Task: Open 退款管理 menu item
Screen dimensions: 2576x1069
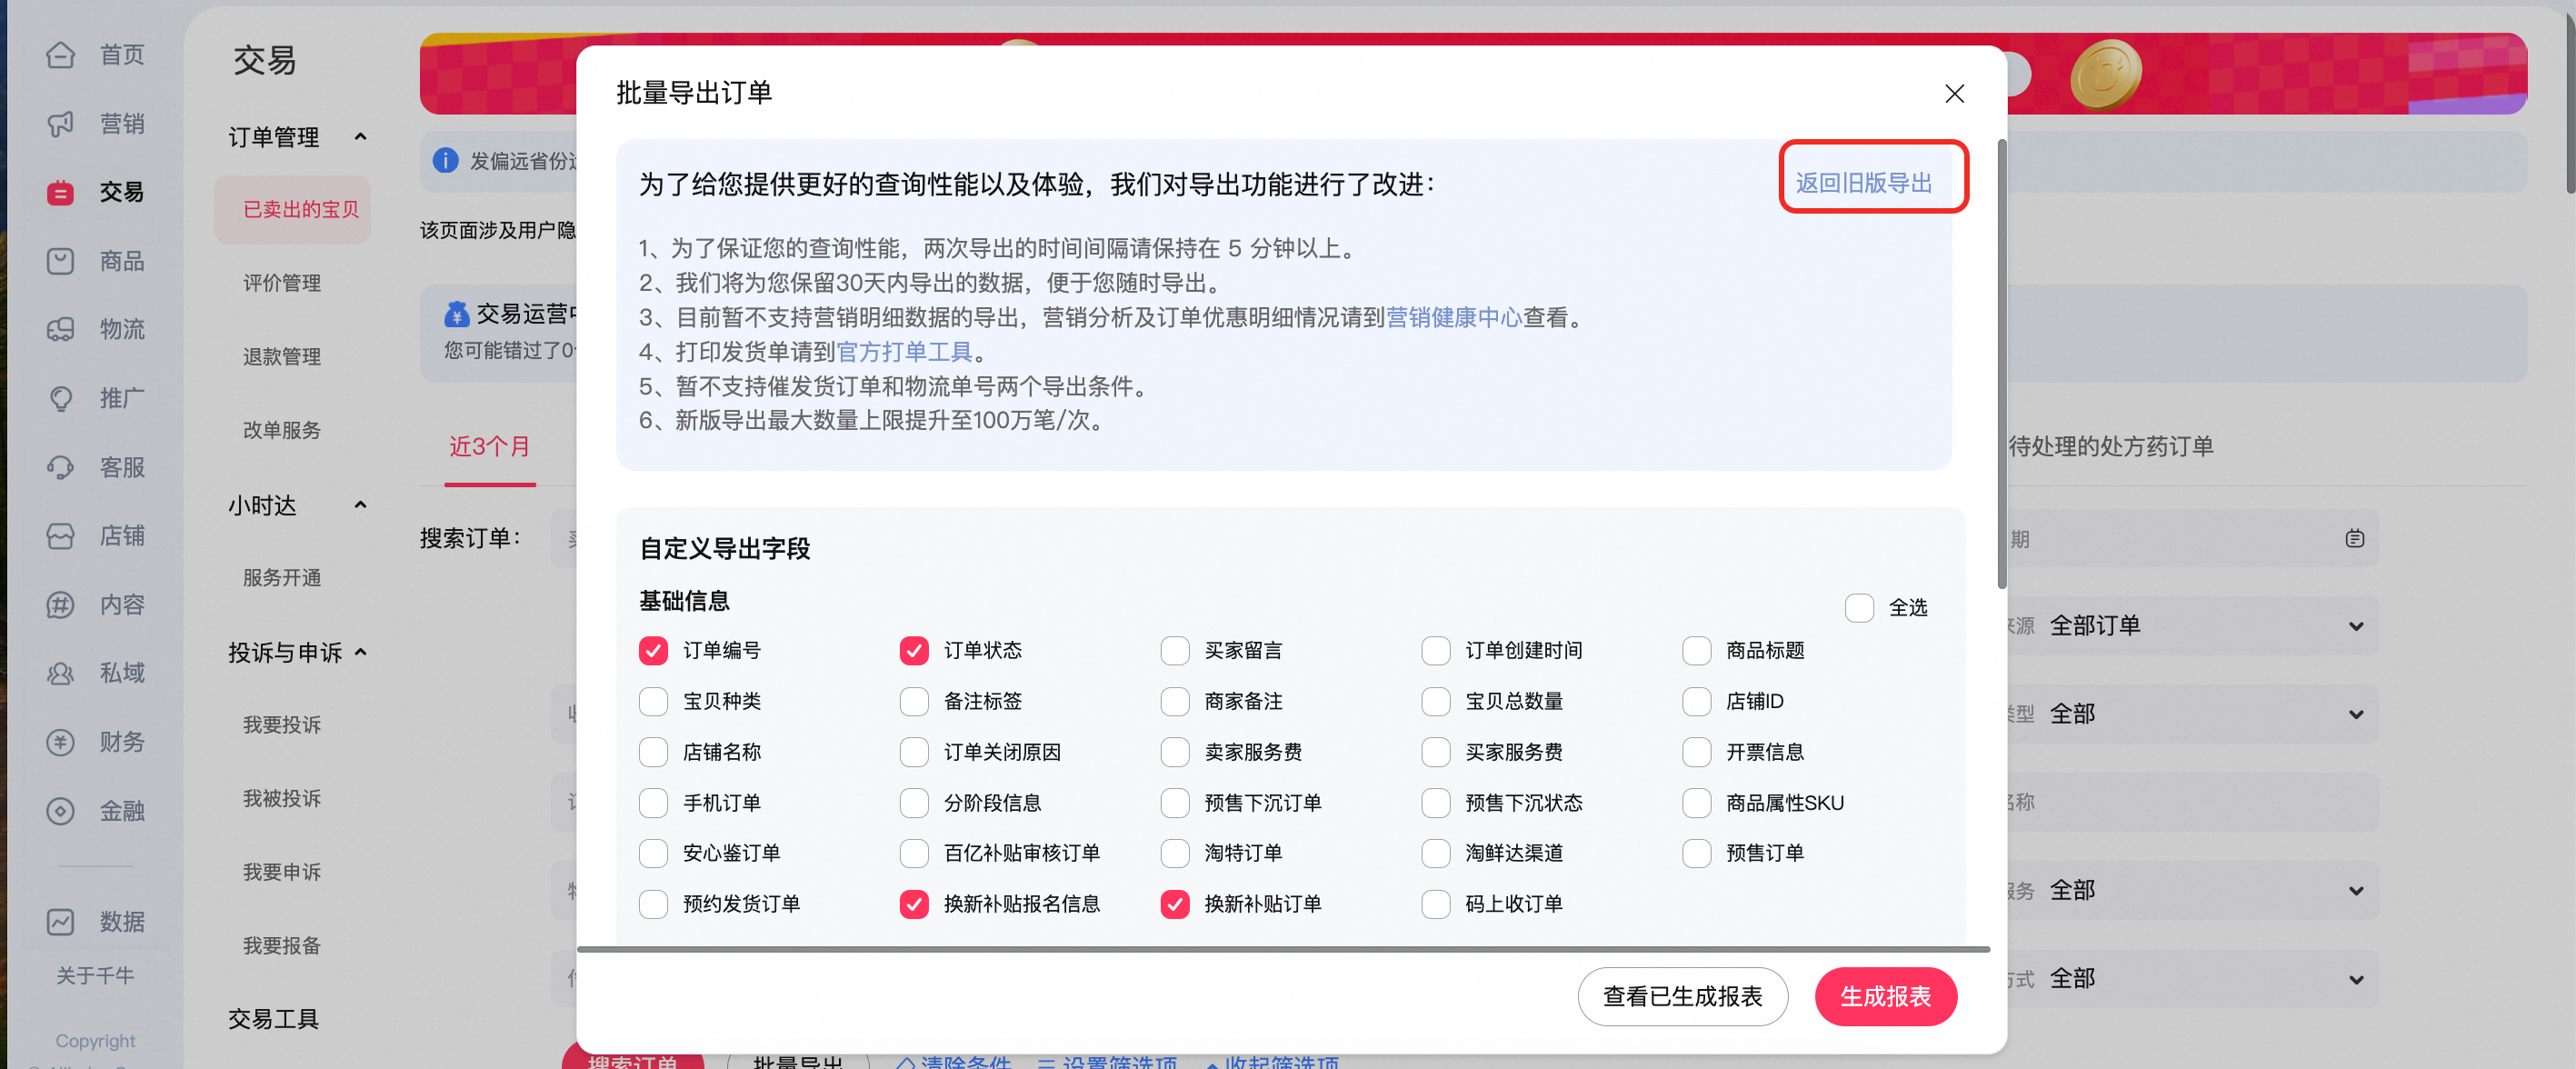Action: [282, 356]
